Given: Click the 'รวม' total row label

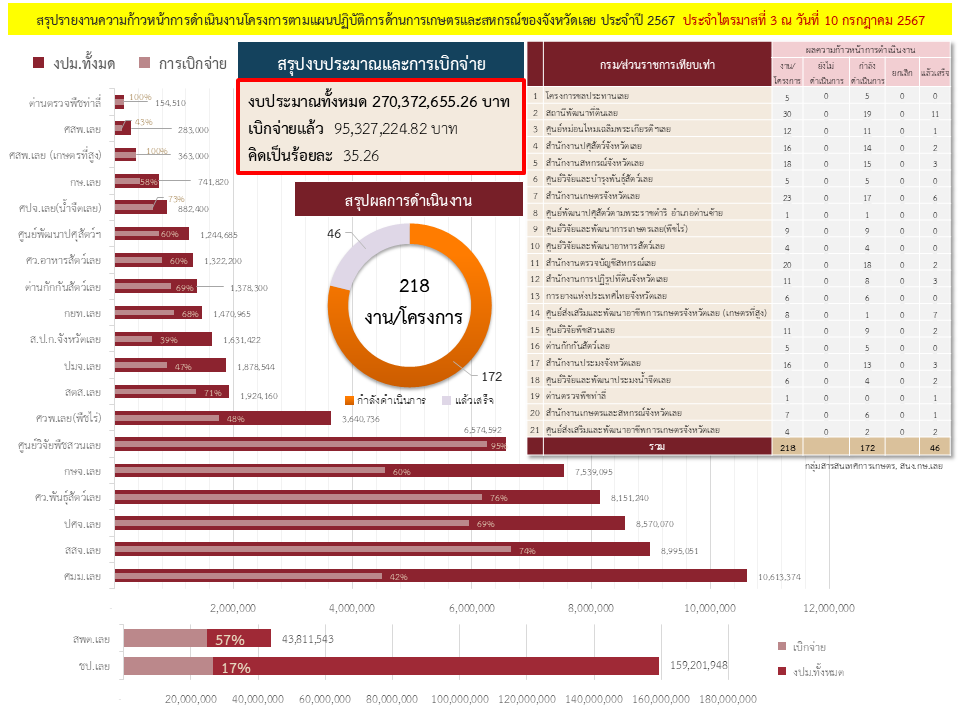Looking at the screenshot, I should click(657, 447).
